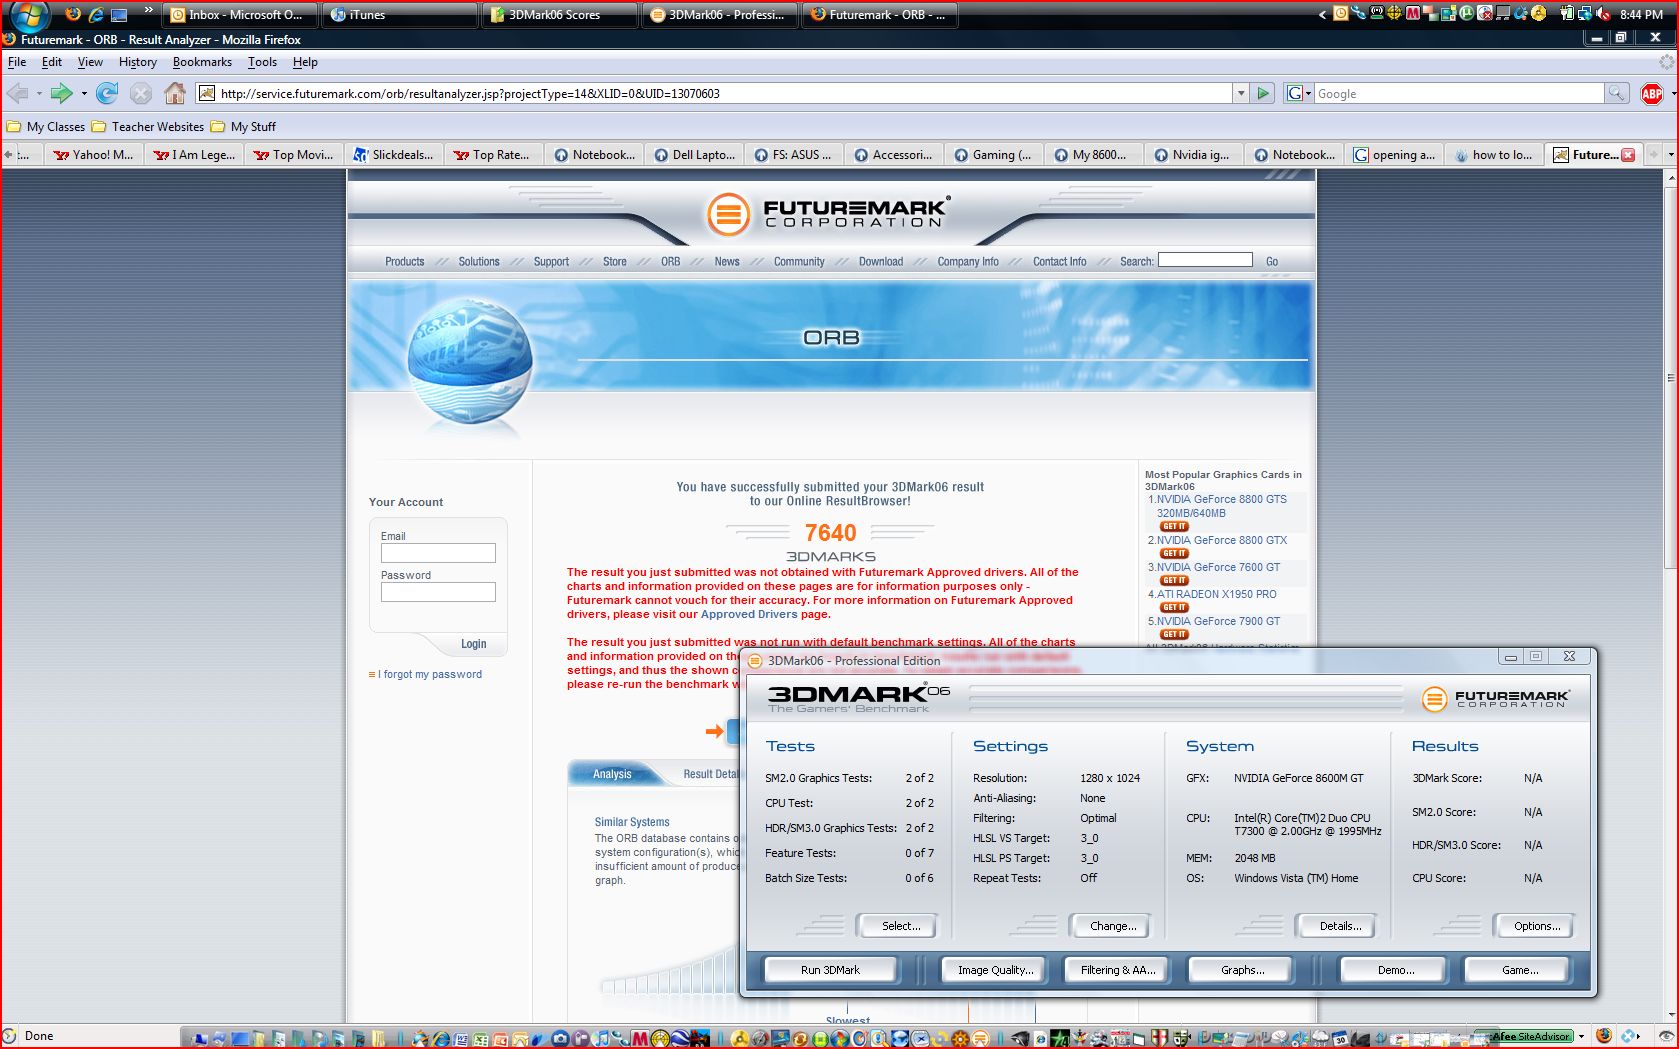Click the search magnifier icon in the Google box
1679x1049 pixels.
click(x=1616, y=93)
